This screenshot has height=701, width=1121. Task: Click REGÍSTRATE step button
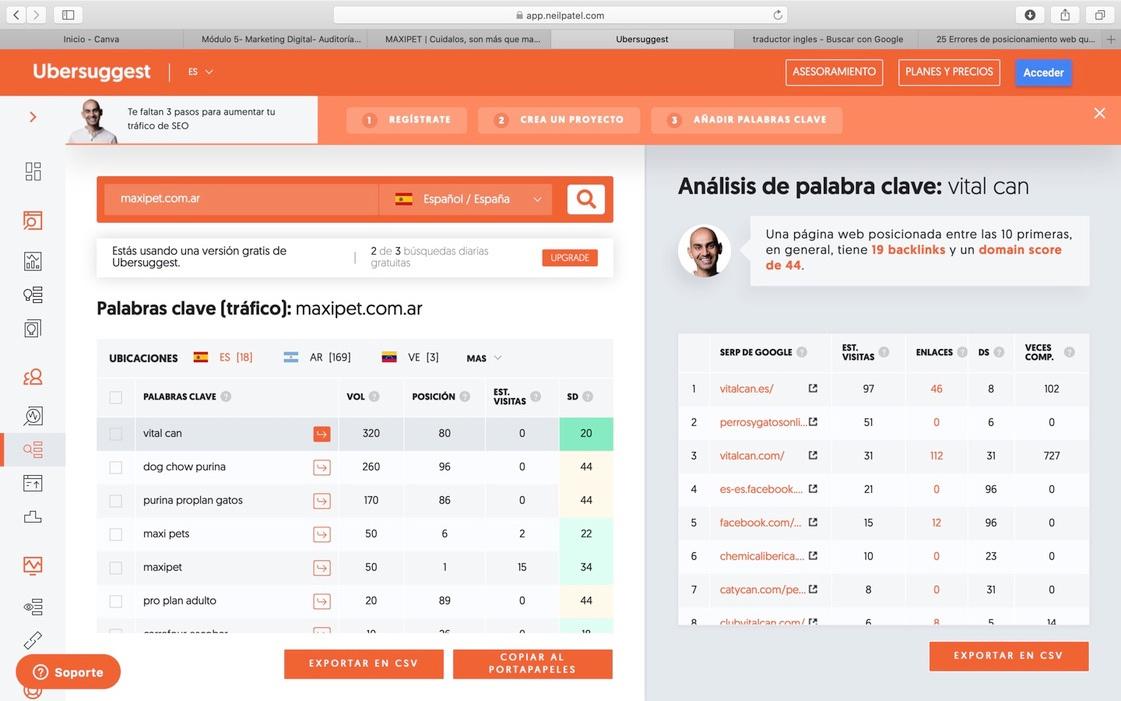point(407,120)
